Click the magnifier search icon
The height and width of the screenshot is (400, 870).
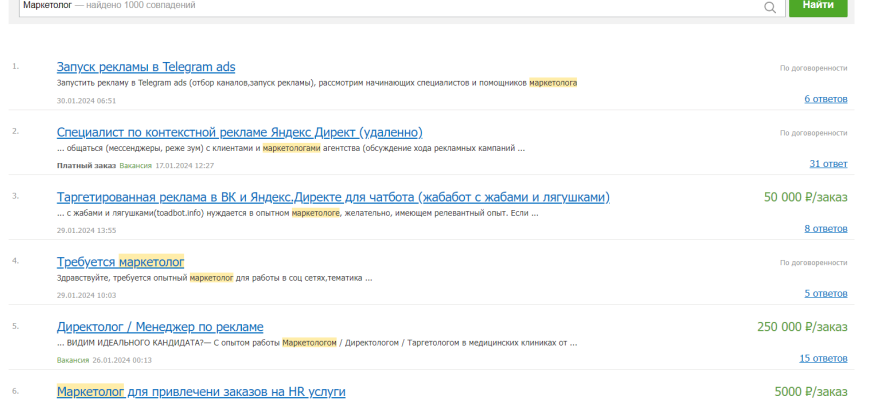tap(770, 7)
